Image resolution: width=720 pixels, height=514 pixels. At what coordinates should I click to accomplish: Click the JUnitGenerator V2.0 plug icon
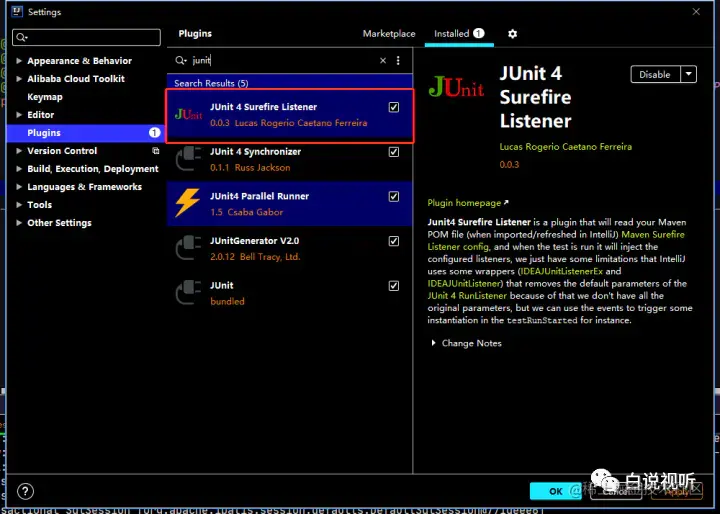(x=188, y=248)
